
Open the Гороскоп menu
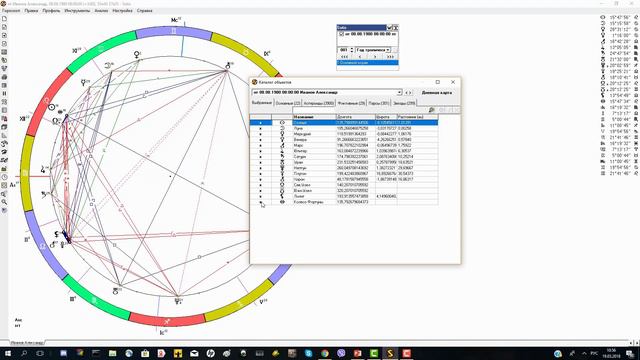point(11,11)
